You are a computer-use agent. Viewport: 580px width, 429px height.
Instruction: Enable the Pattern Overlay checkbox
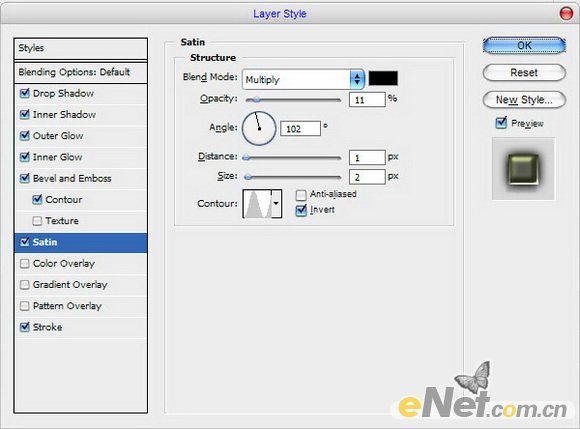24,306
